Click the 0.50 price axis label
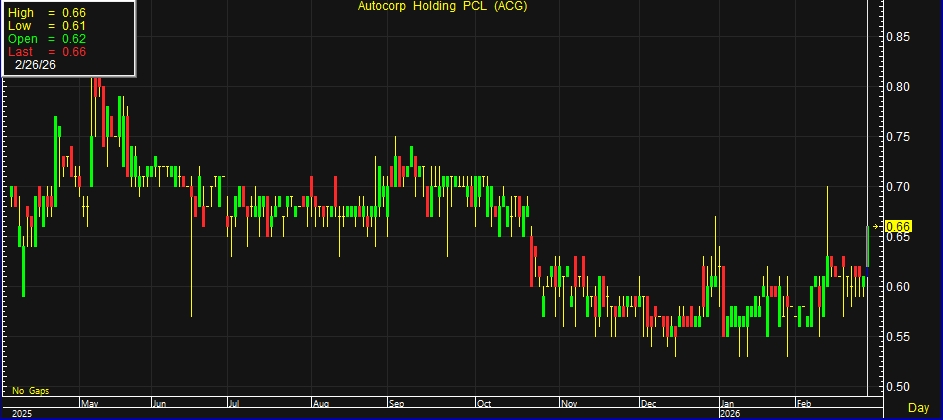The width and height of the screenshot is (943, 420). pyautogui.click(x=897, y=387)
